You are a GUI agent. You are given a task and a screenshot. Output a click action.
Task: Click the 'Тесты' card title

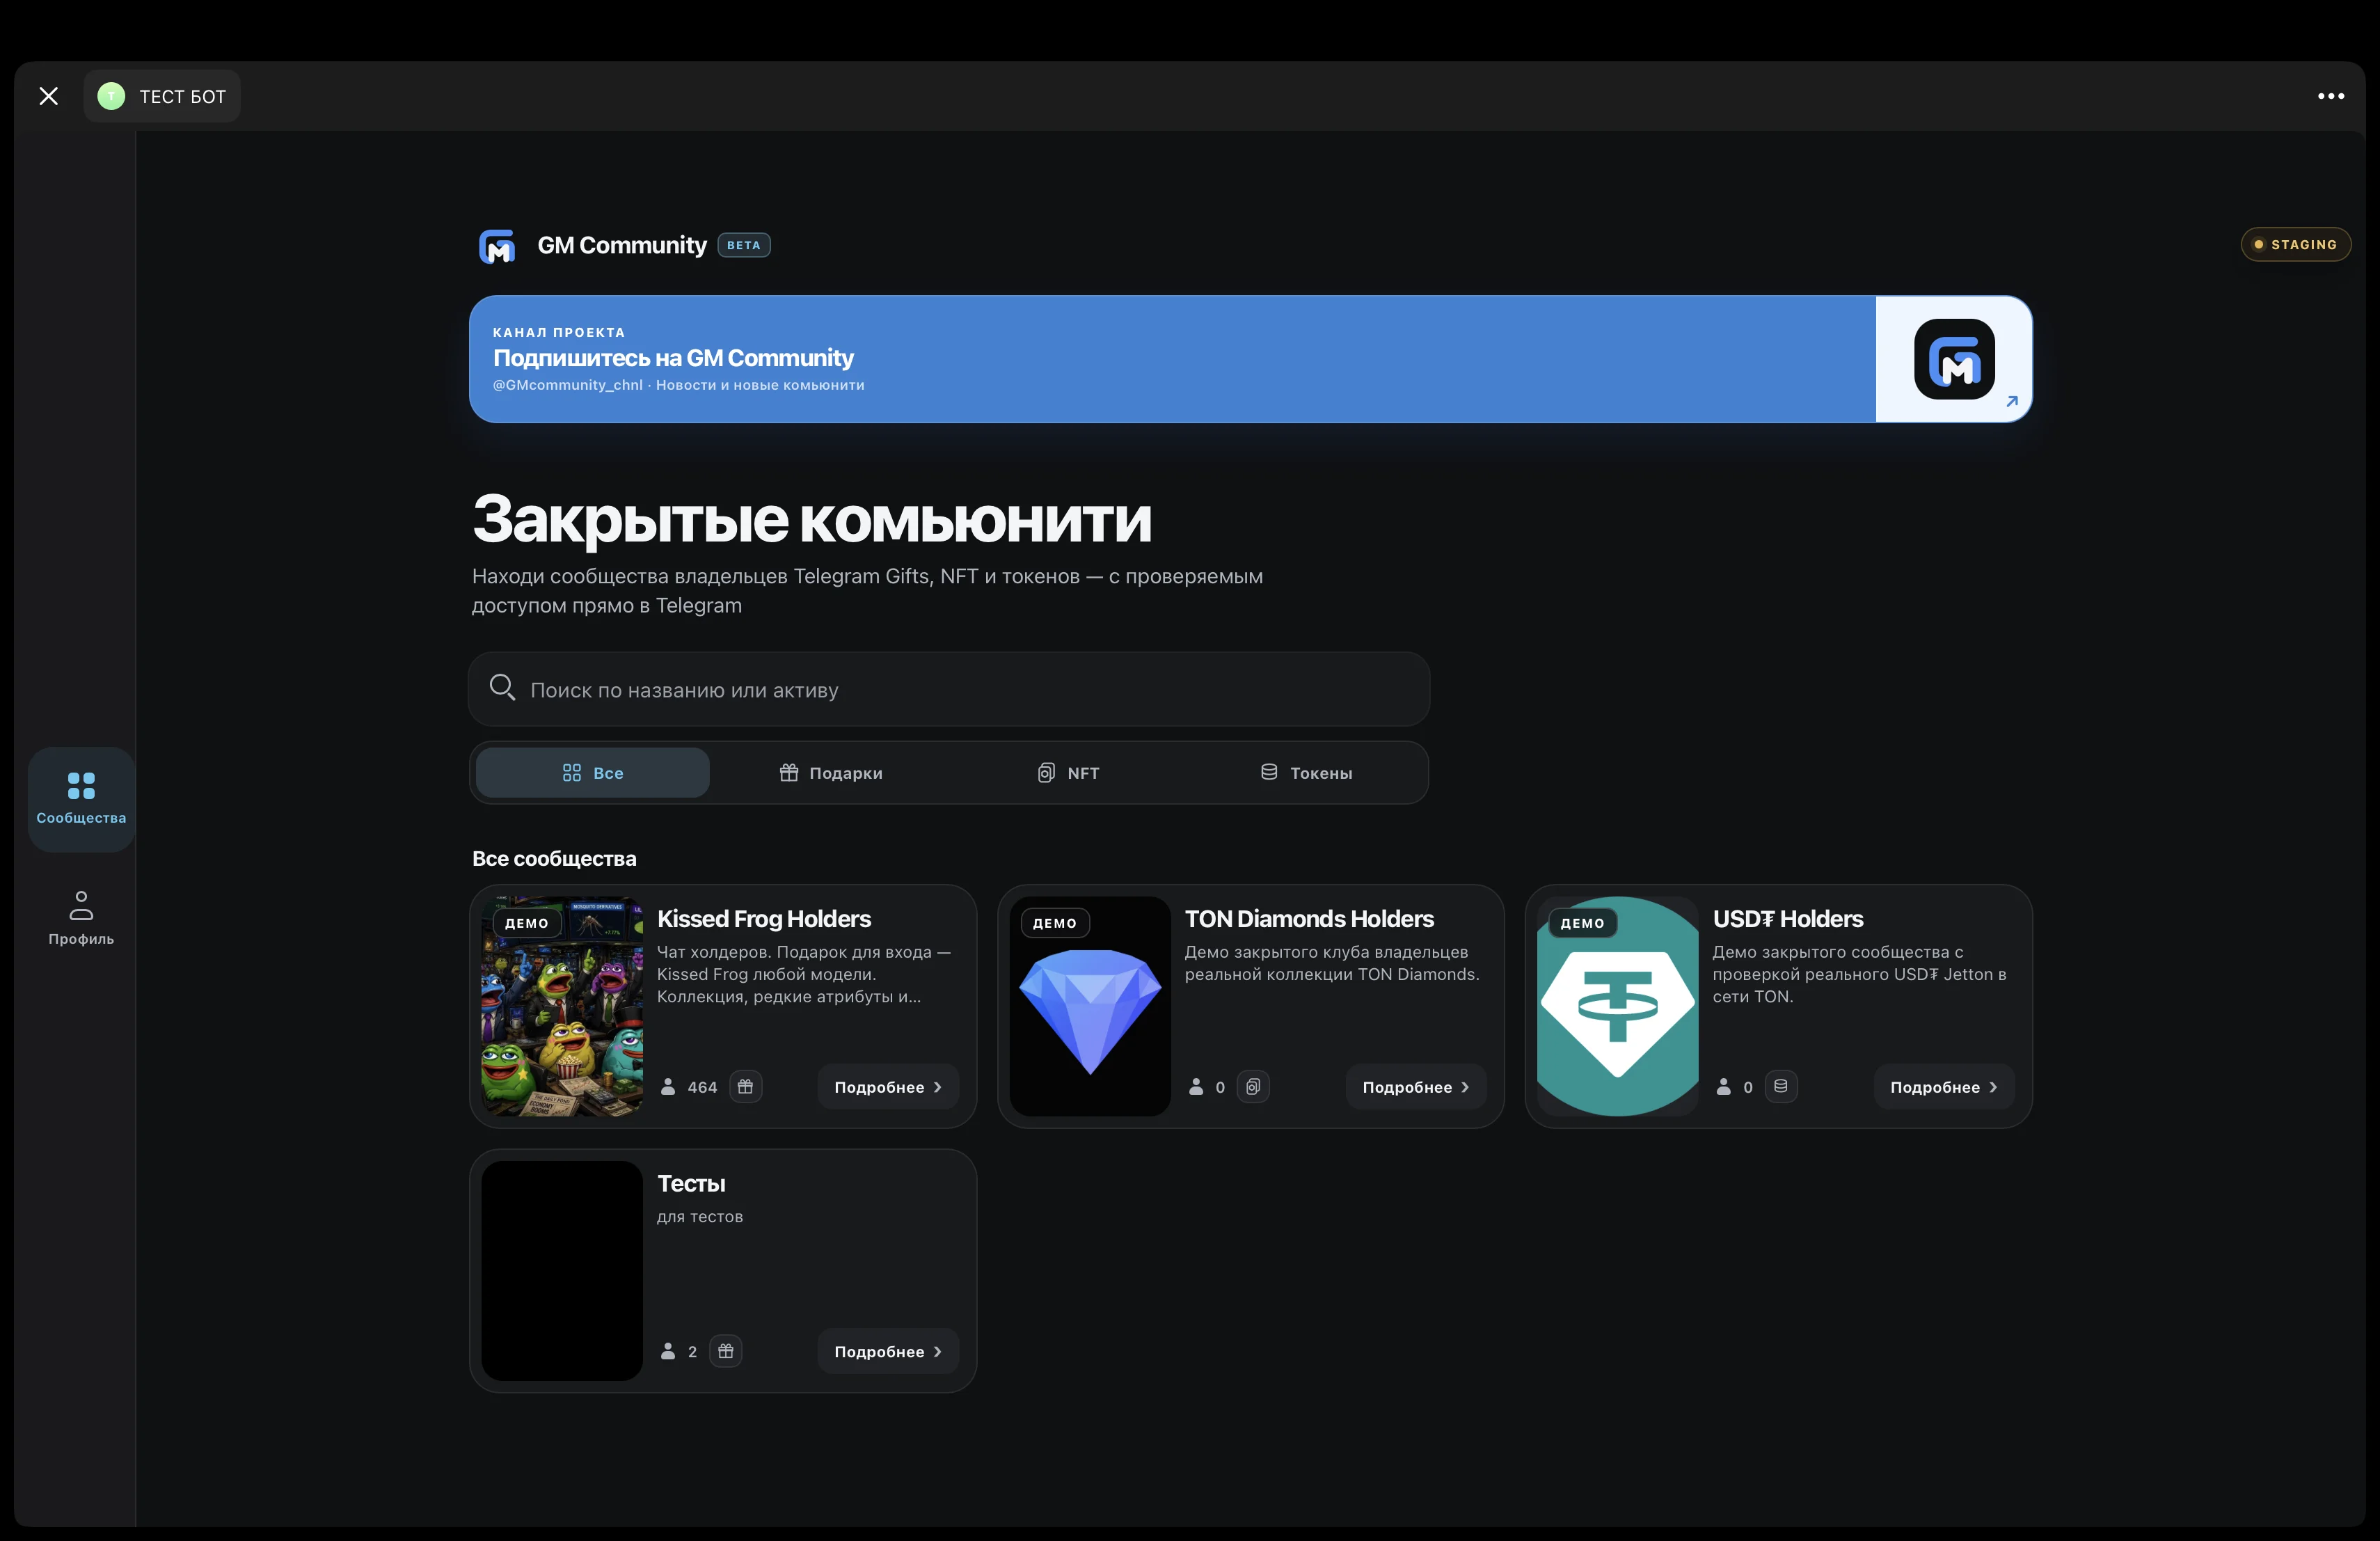pos(691,1184)
